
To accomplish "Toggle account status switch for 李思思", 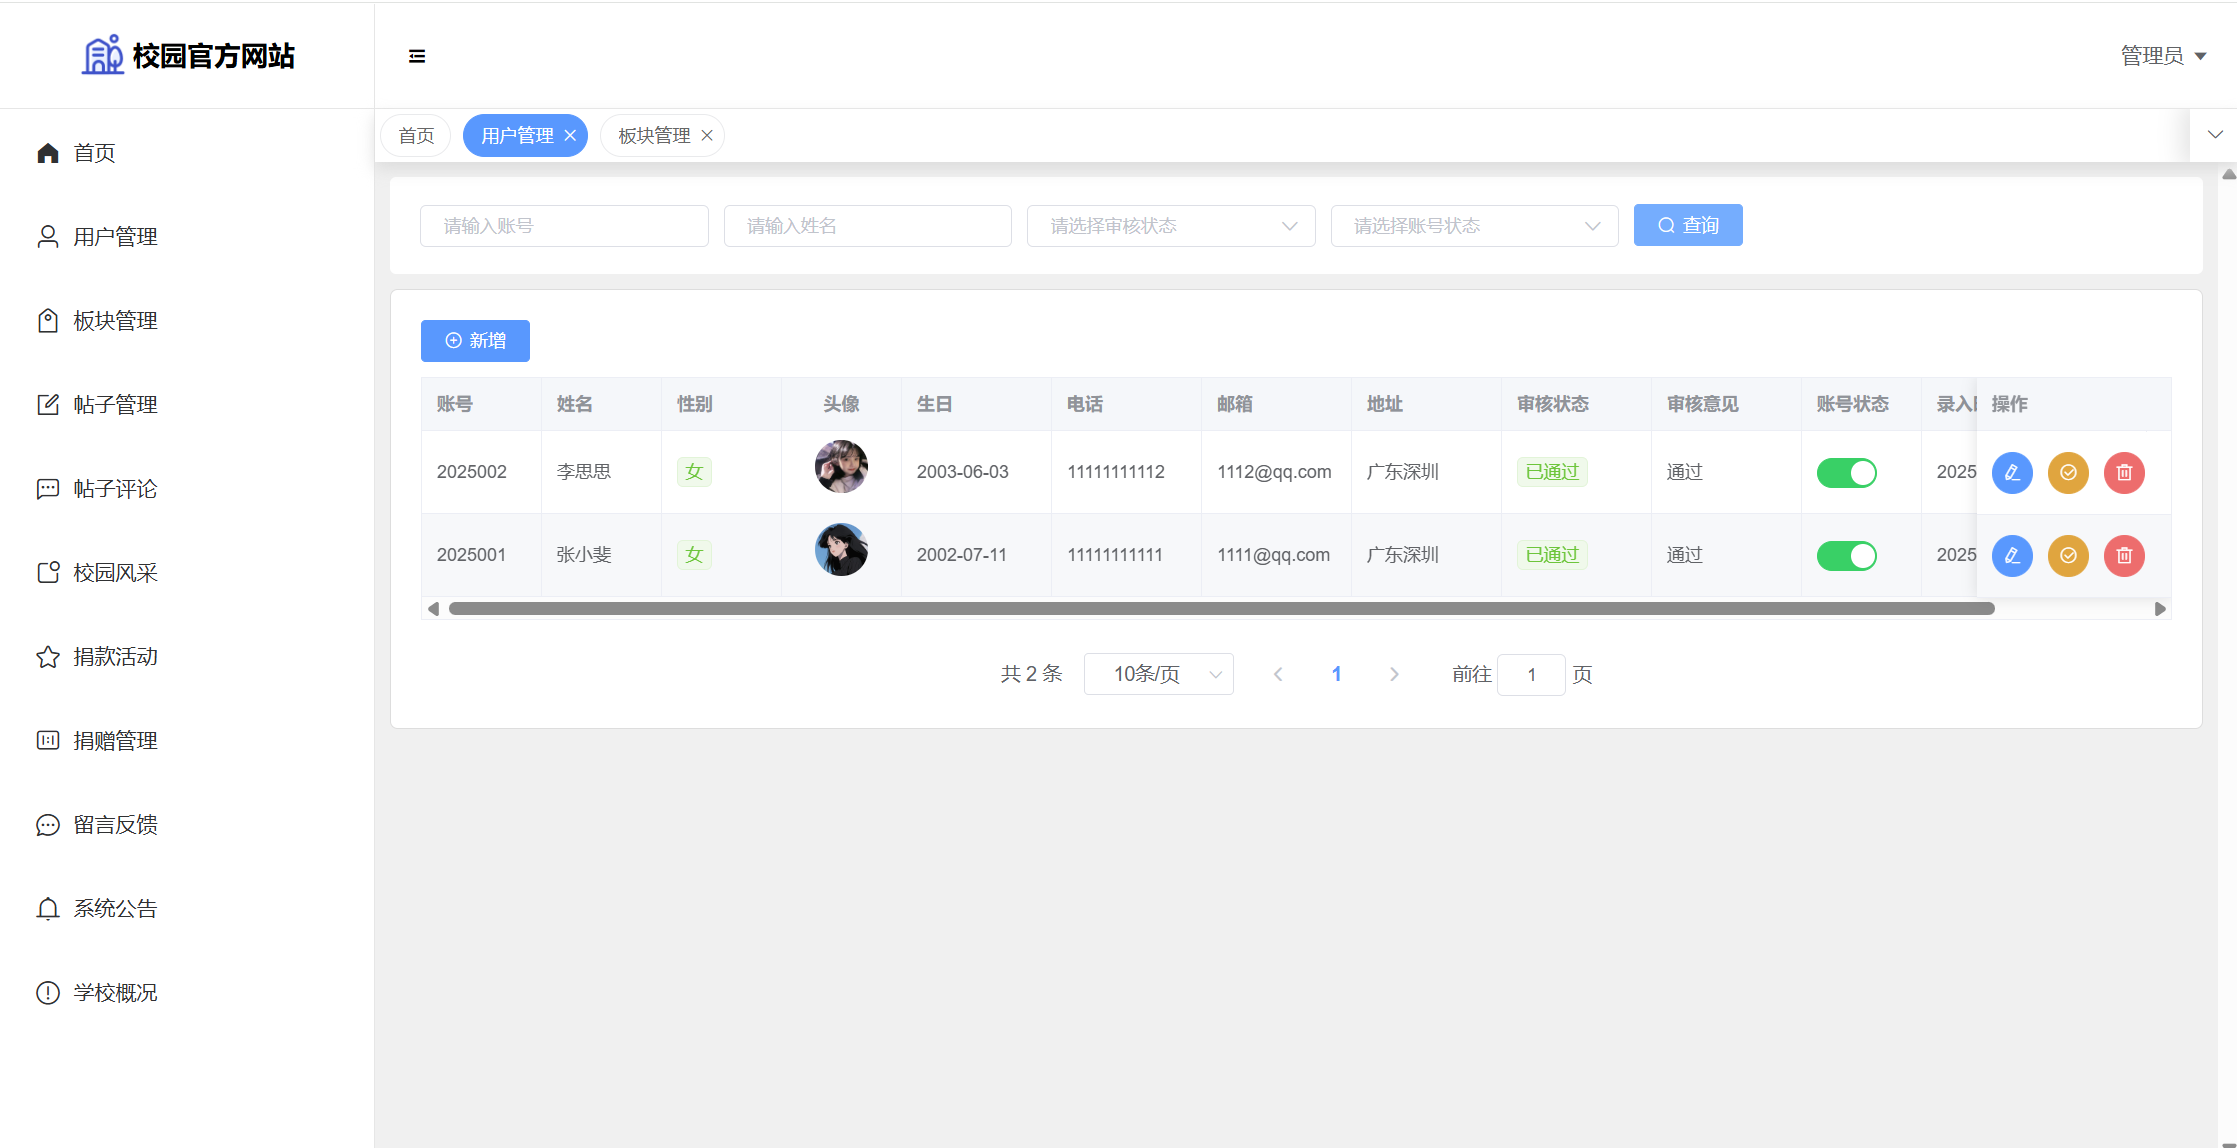I will pos(1846,472).
